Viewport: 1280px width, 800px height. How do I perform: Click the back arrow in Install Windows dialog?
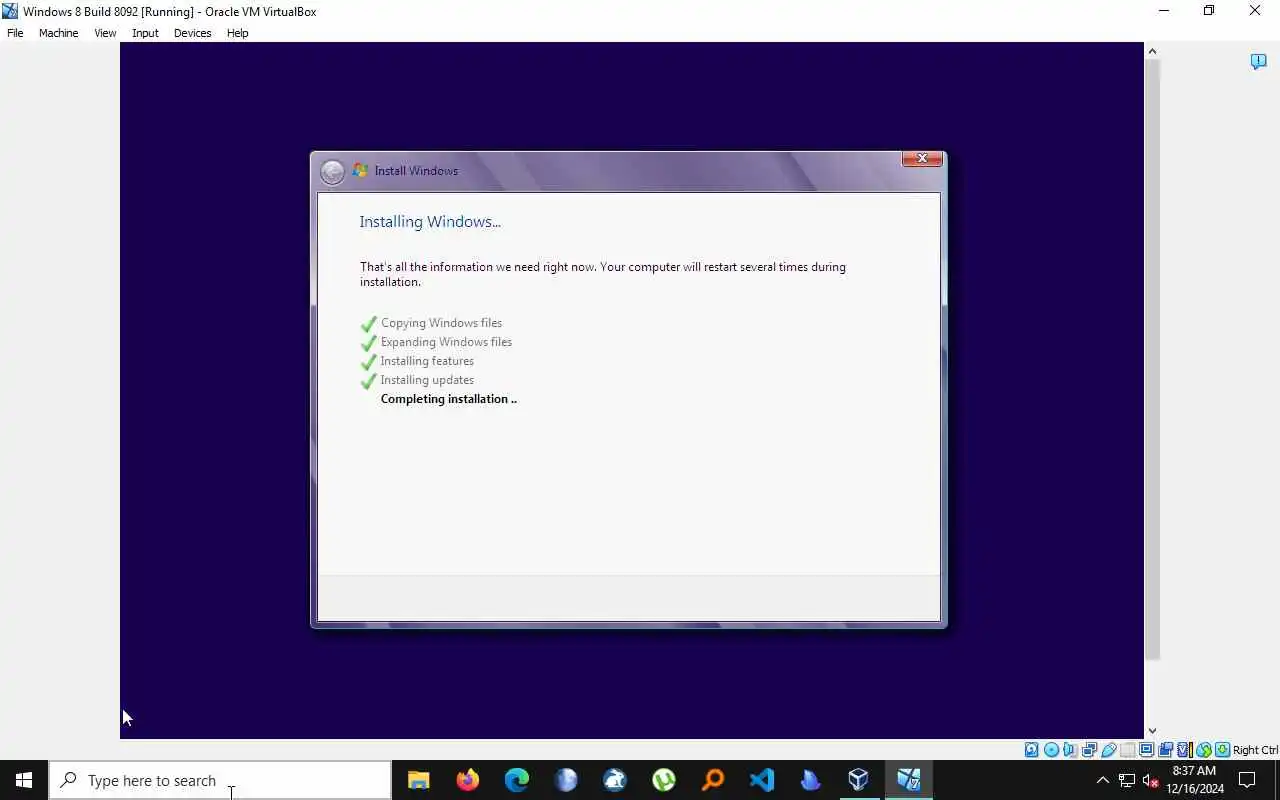tap(332, 172)
